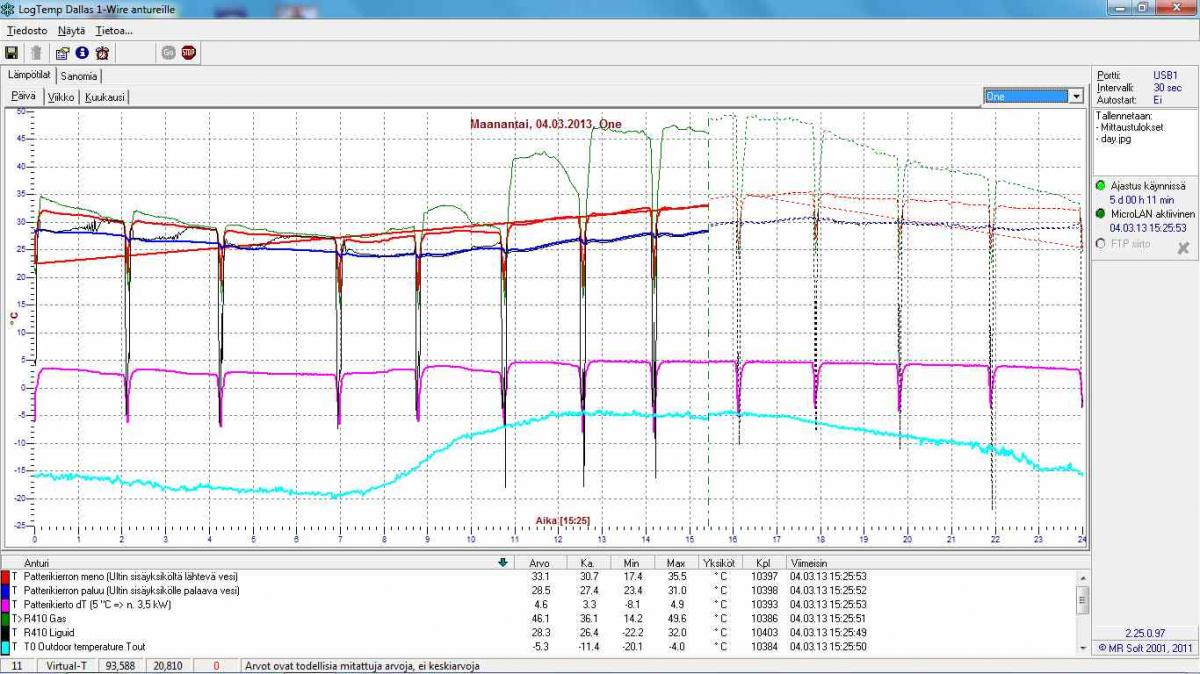Sort by the Kpl column header
The height and width of the screenshot is (674, 1200).
764,563
